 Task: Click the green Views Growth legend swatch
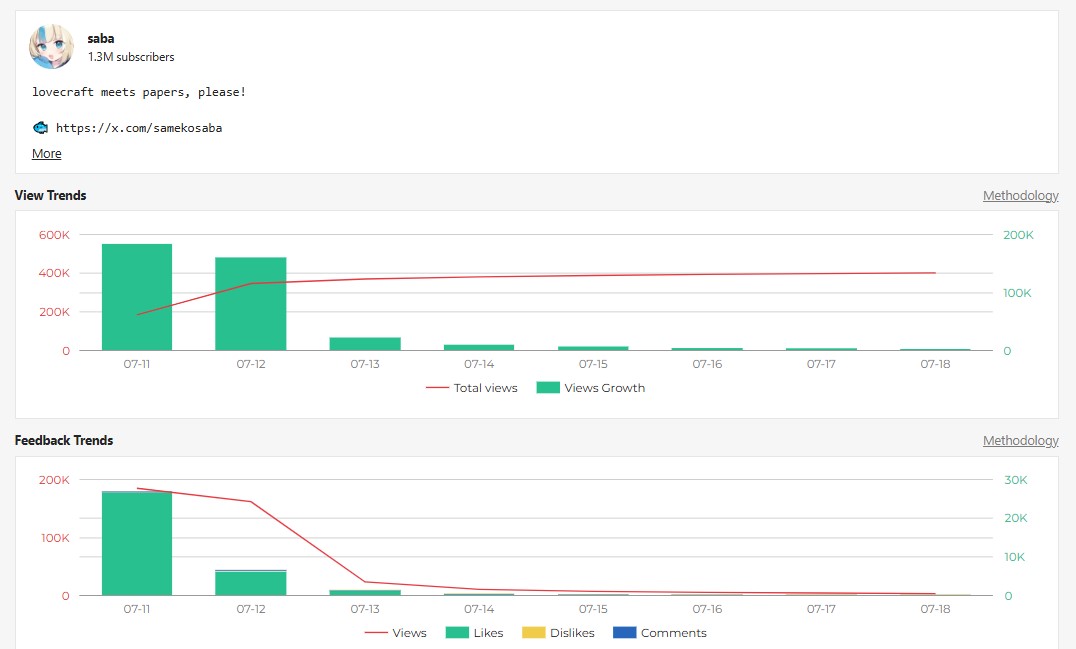coord(548,388)
